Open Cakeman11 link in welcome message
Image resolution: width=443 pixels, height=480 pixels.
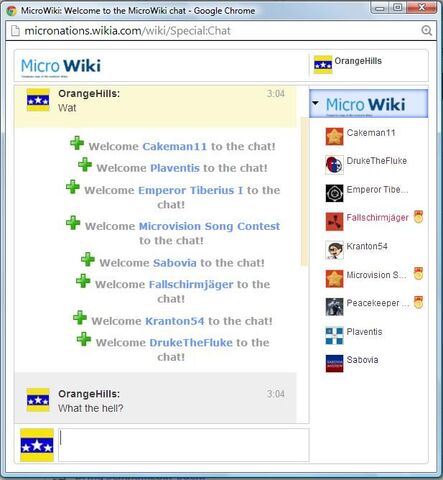175,146
